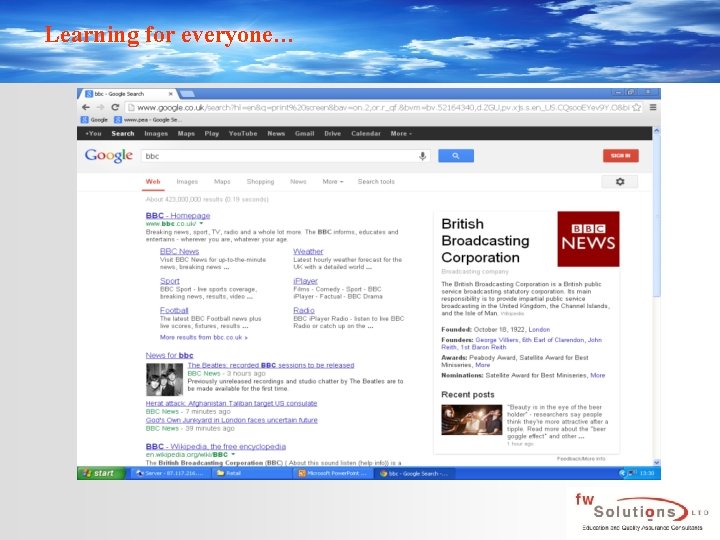Open the Beatles news thumbnail
The height and width of the screenshot is (540, 720).
click(164, 380)
